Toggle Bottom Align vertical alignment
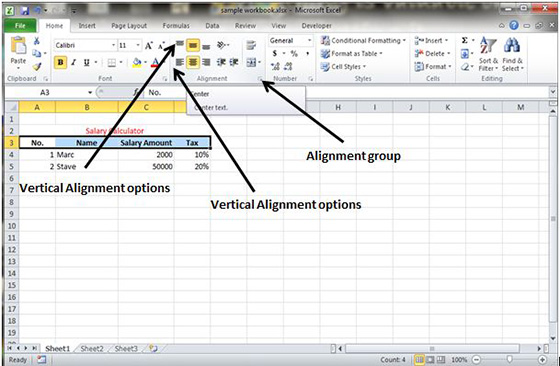560x366 pixels. [206, 46]
